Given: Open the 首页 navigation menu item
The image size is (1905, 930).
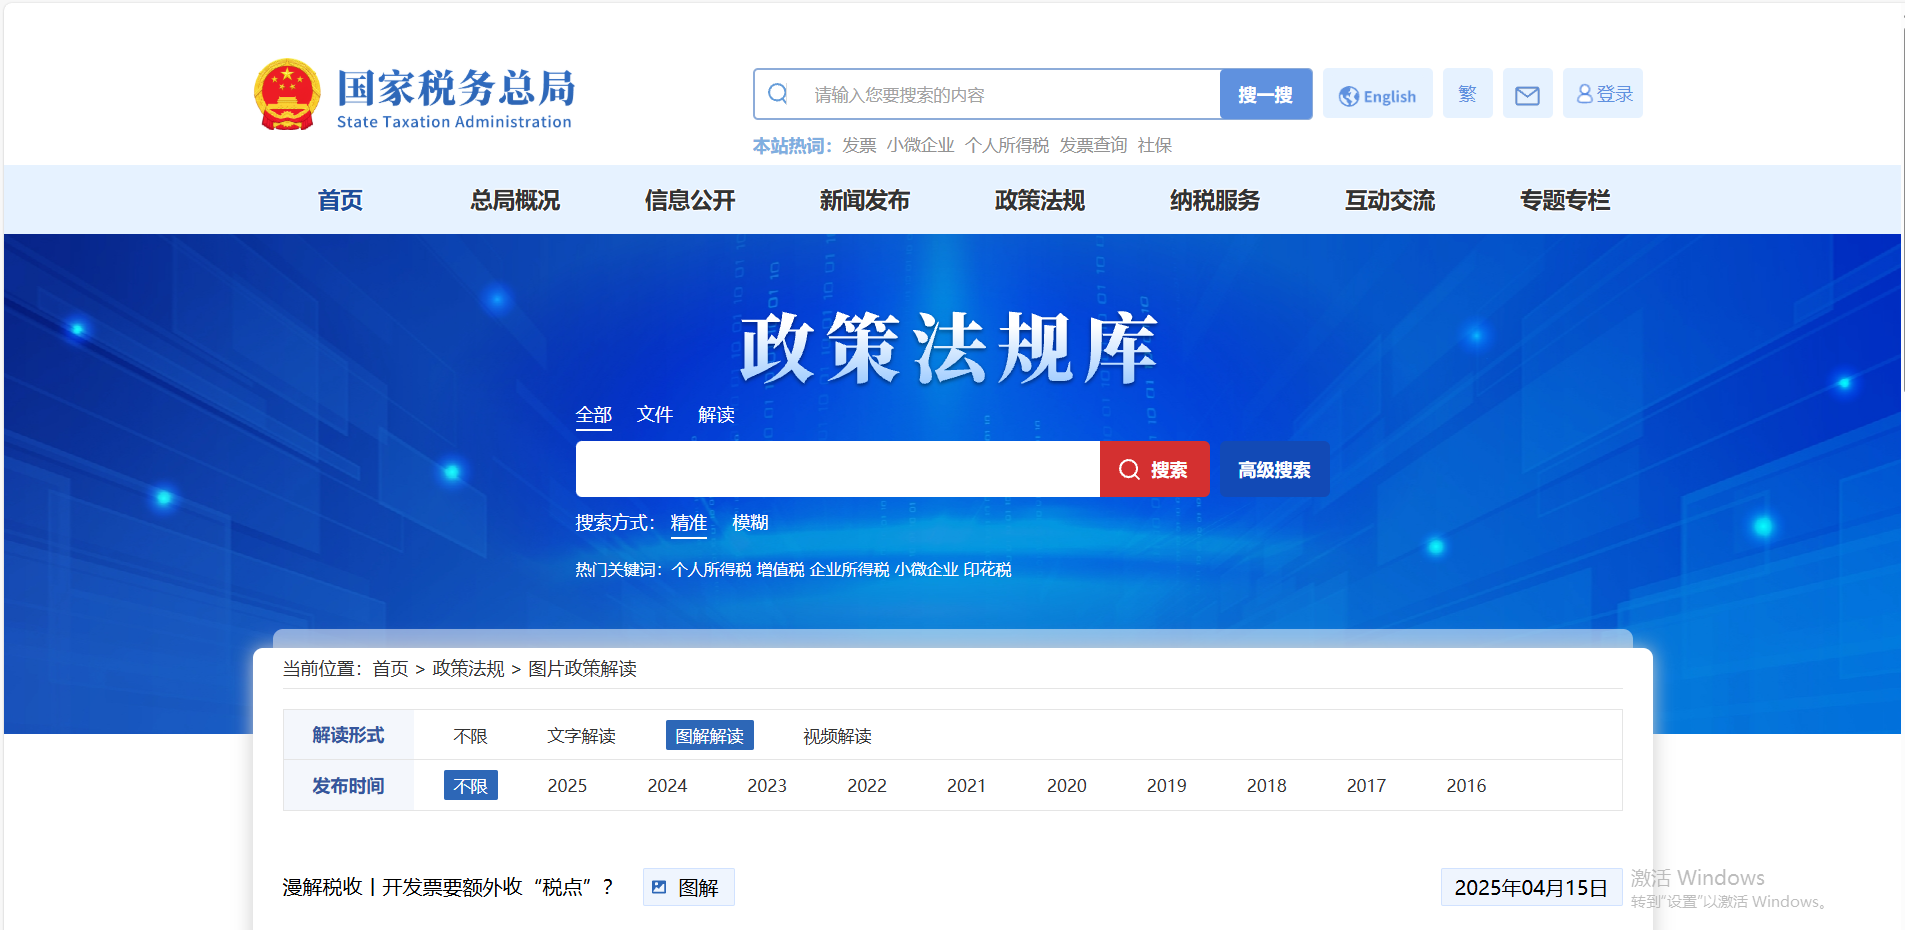Looking at the screenshot, I should tap(340, 200).
